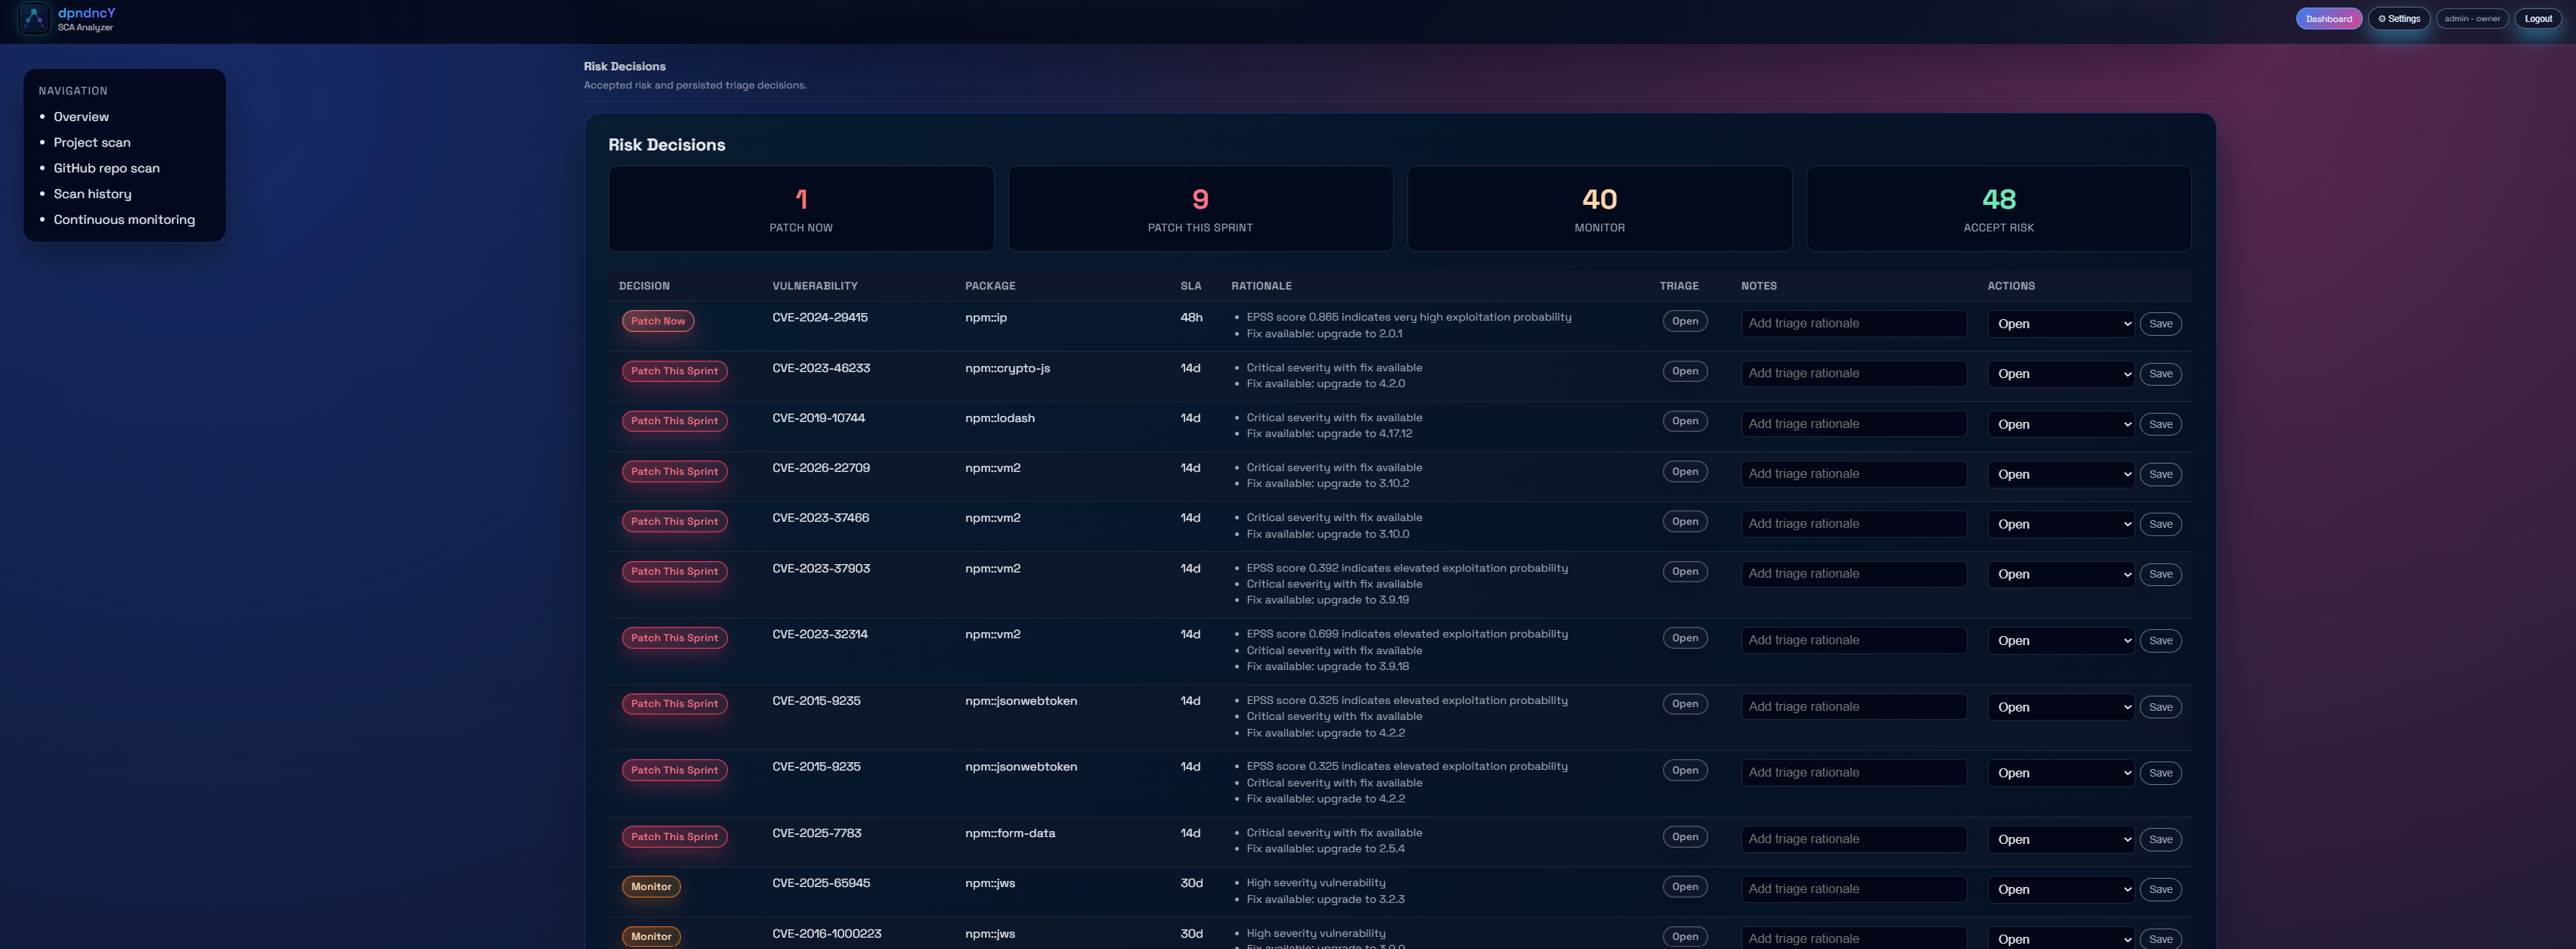Click Open triage badge for CVE-2019-10744
The width and height of the screenshot is (2576, 949).
[1684, 421]
